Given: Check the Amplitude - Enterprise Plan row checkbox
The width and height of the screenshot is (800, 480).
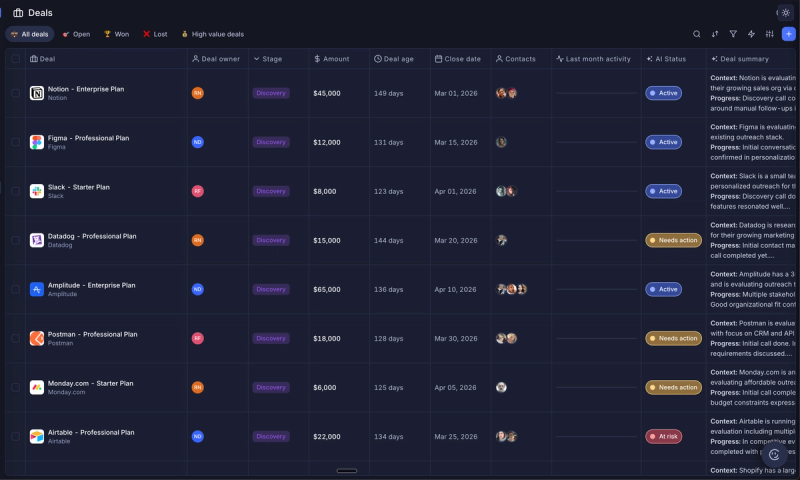Looking at the screenshot, I should point(15,289).
